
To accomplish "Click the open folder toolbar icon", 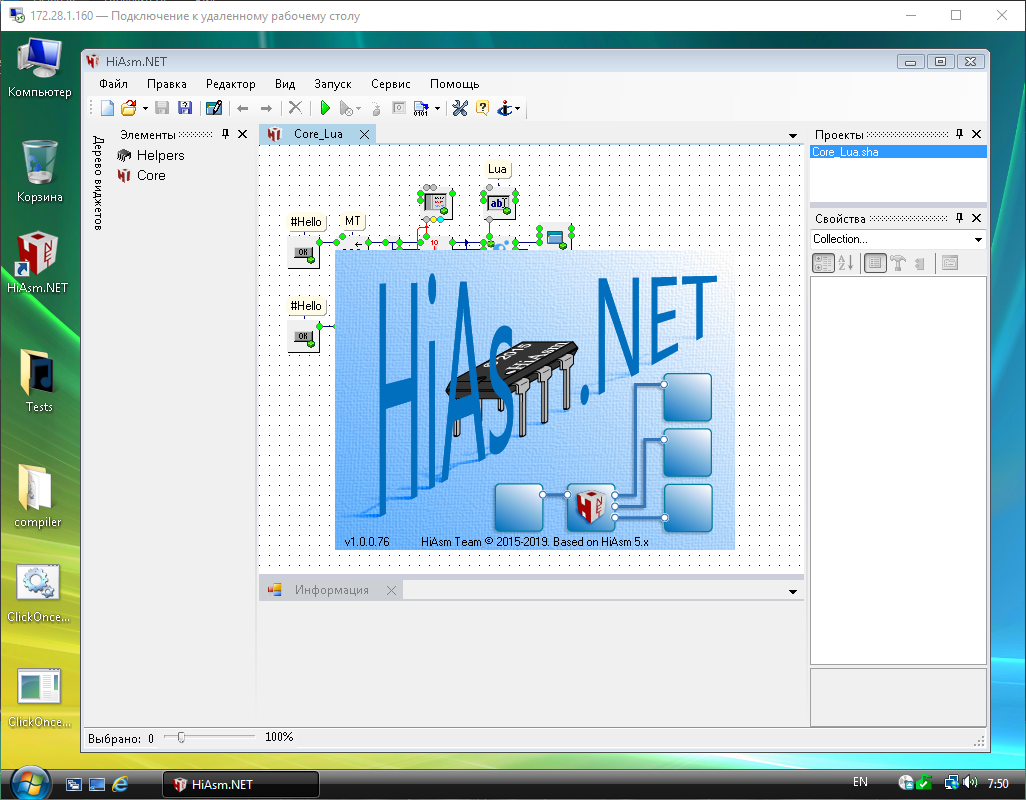I will (x=128, y=108).
